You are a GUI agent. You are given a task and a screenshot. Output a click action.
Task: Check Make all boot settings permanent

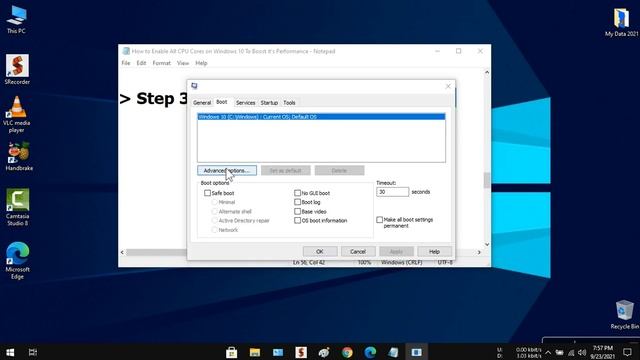click(380, 220)
